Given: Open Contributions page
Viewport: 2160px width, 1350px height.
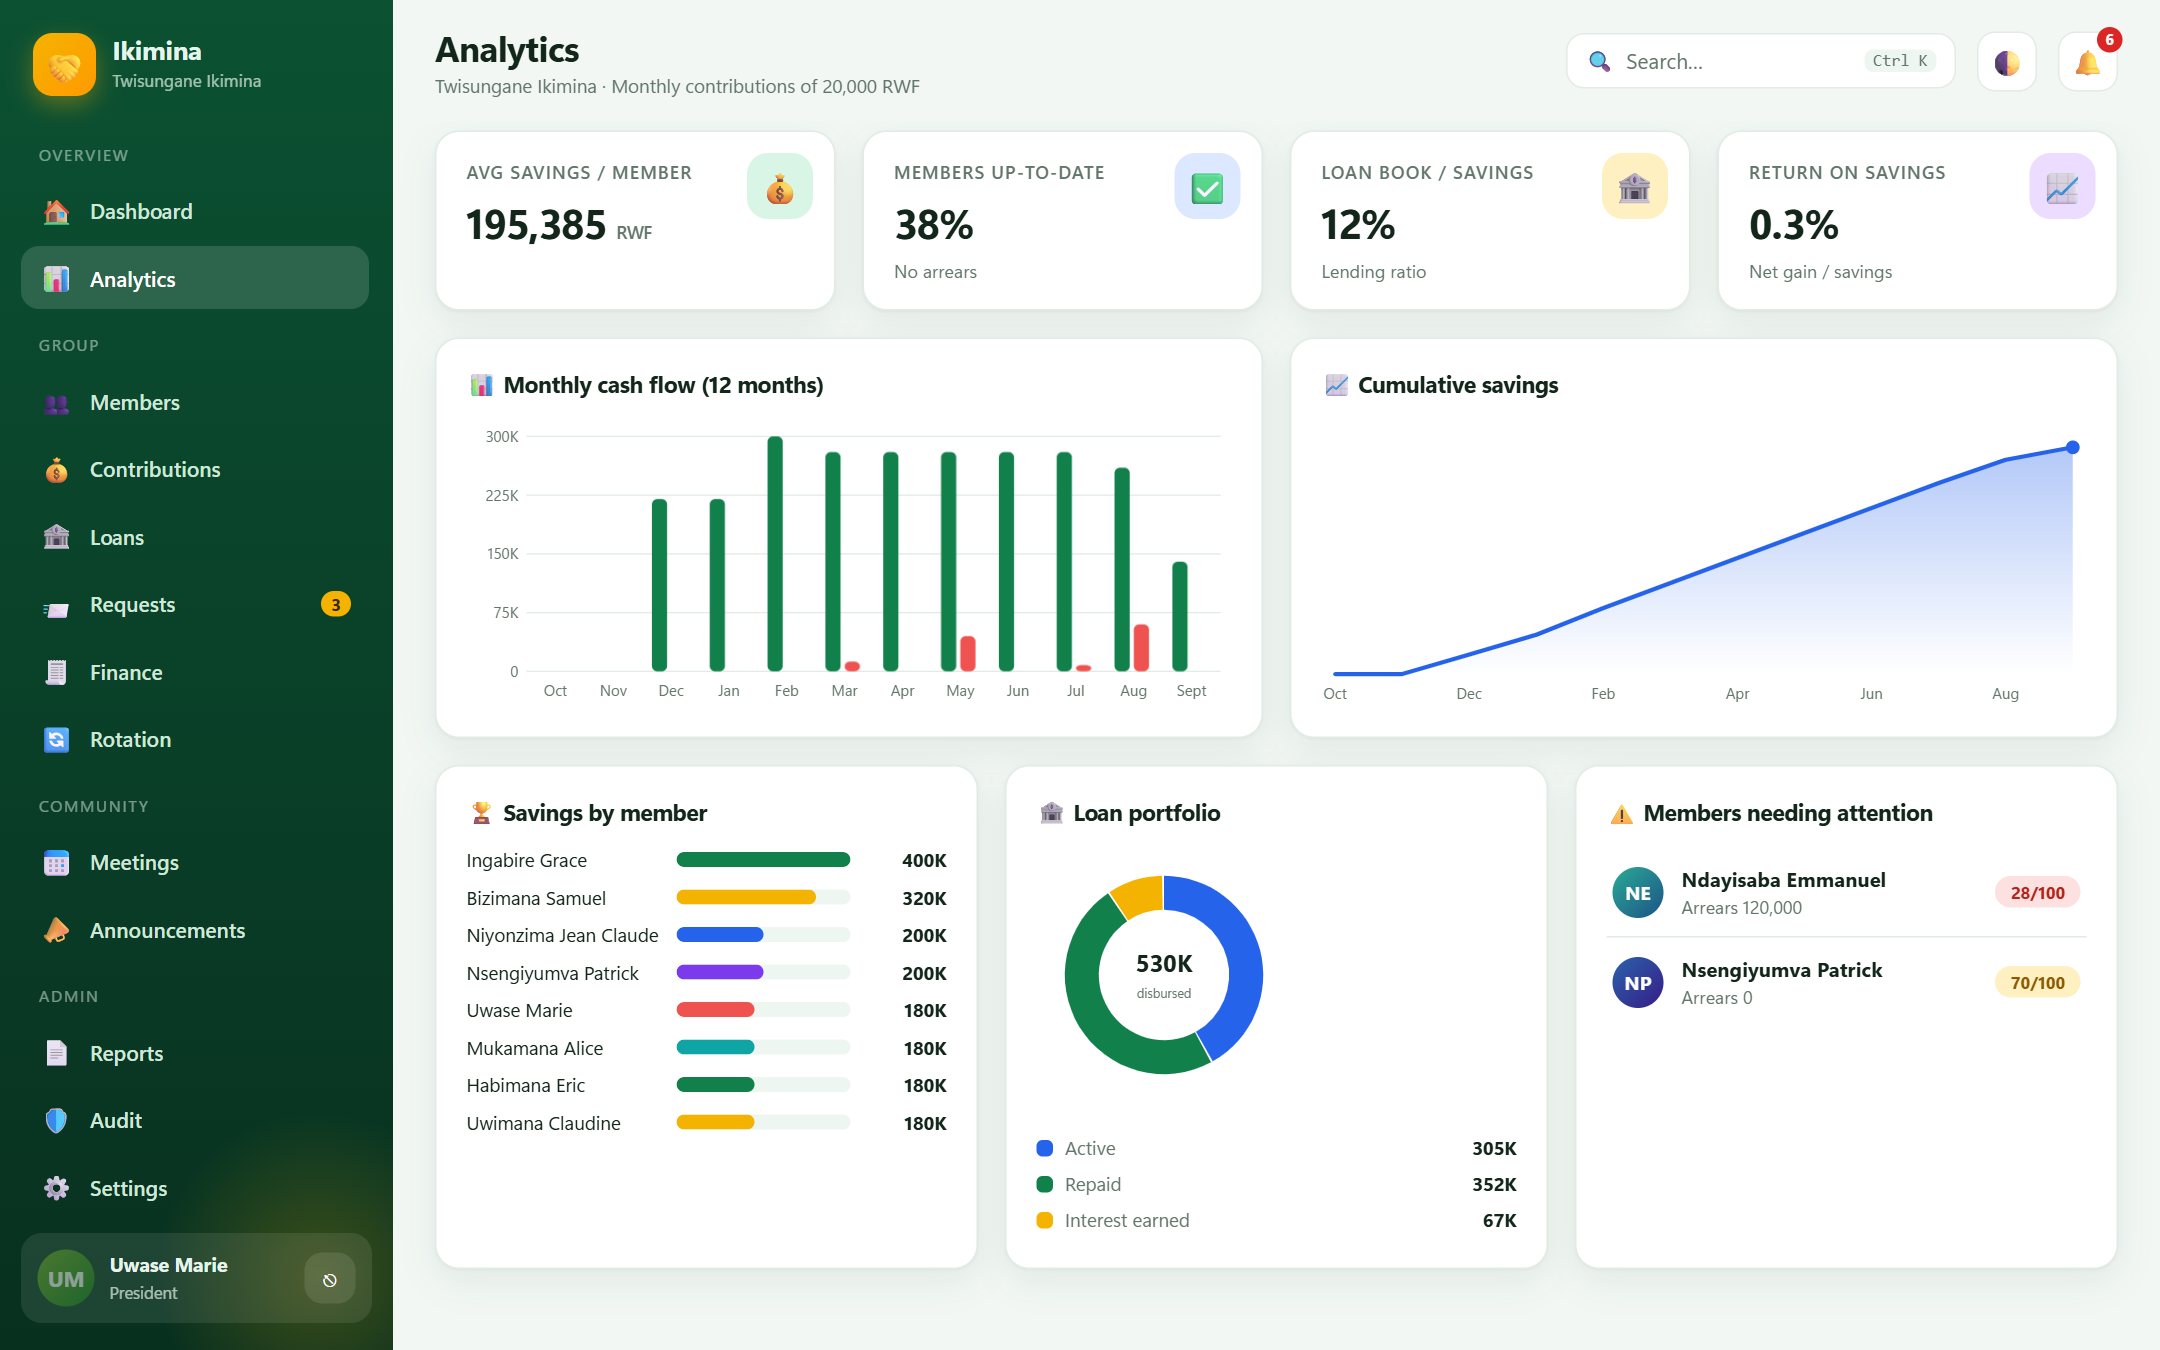Looking at the screenshot, I should click(x=195, y=469).
